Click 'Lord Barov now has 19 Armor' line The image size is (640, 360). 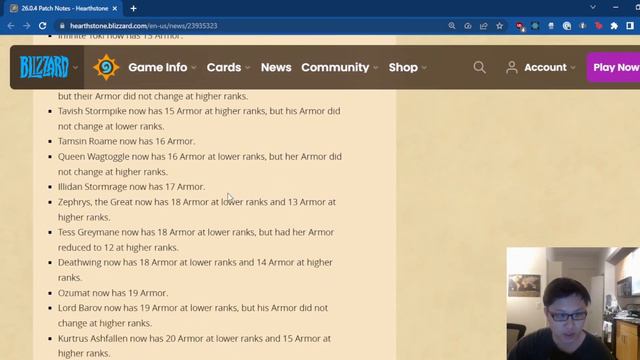[x=193, y=315]
